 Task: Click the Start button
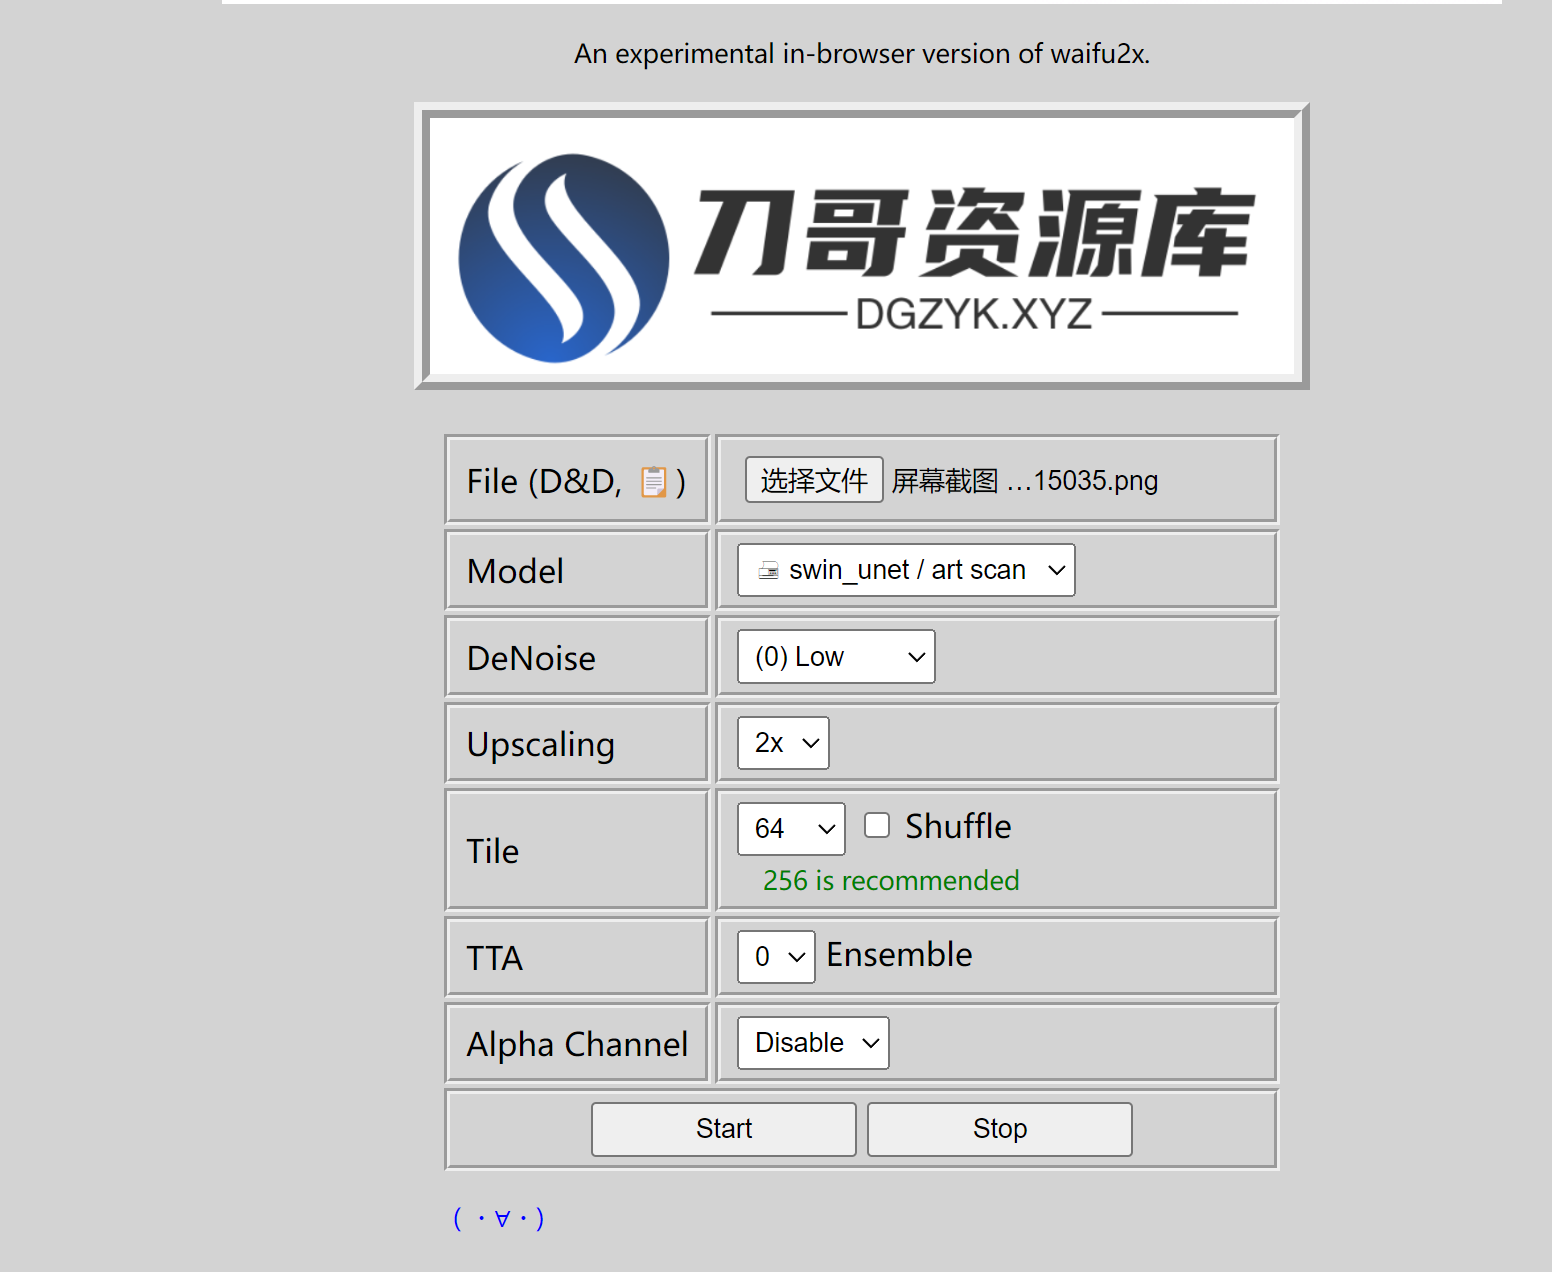pyautogui.click(x=724, y=1129)
